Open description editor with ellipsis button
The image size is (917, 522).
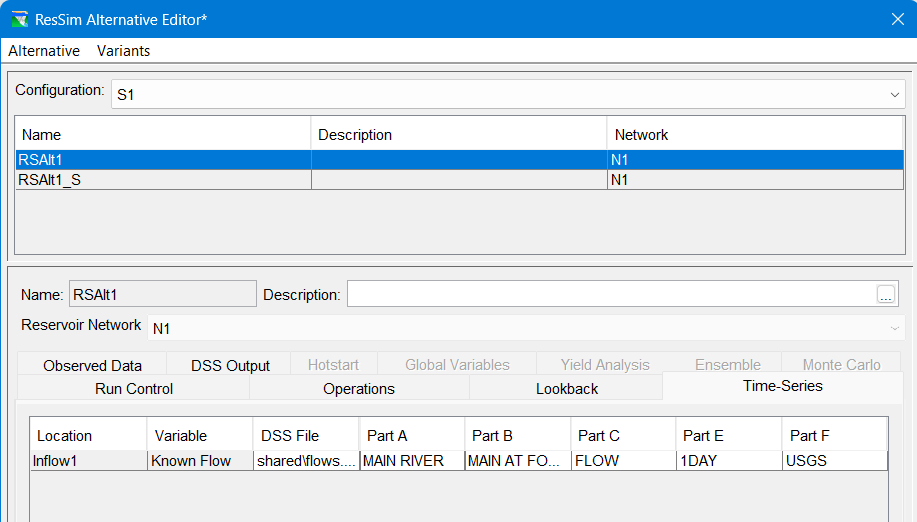coord(886,294)
